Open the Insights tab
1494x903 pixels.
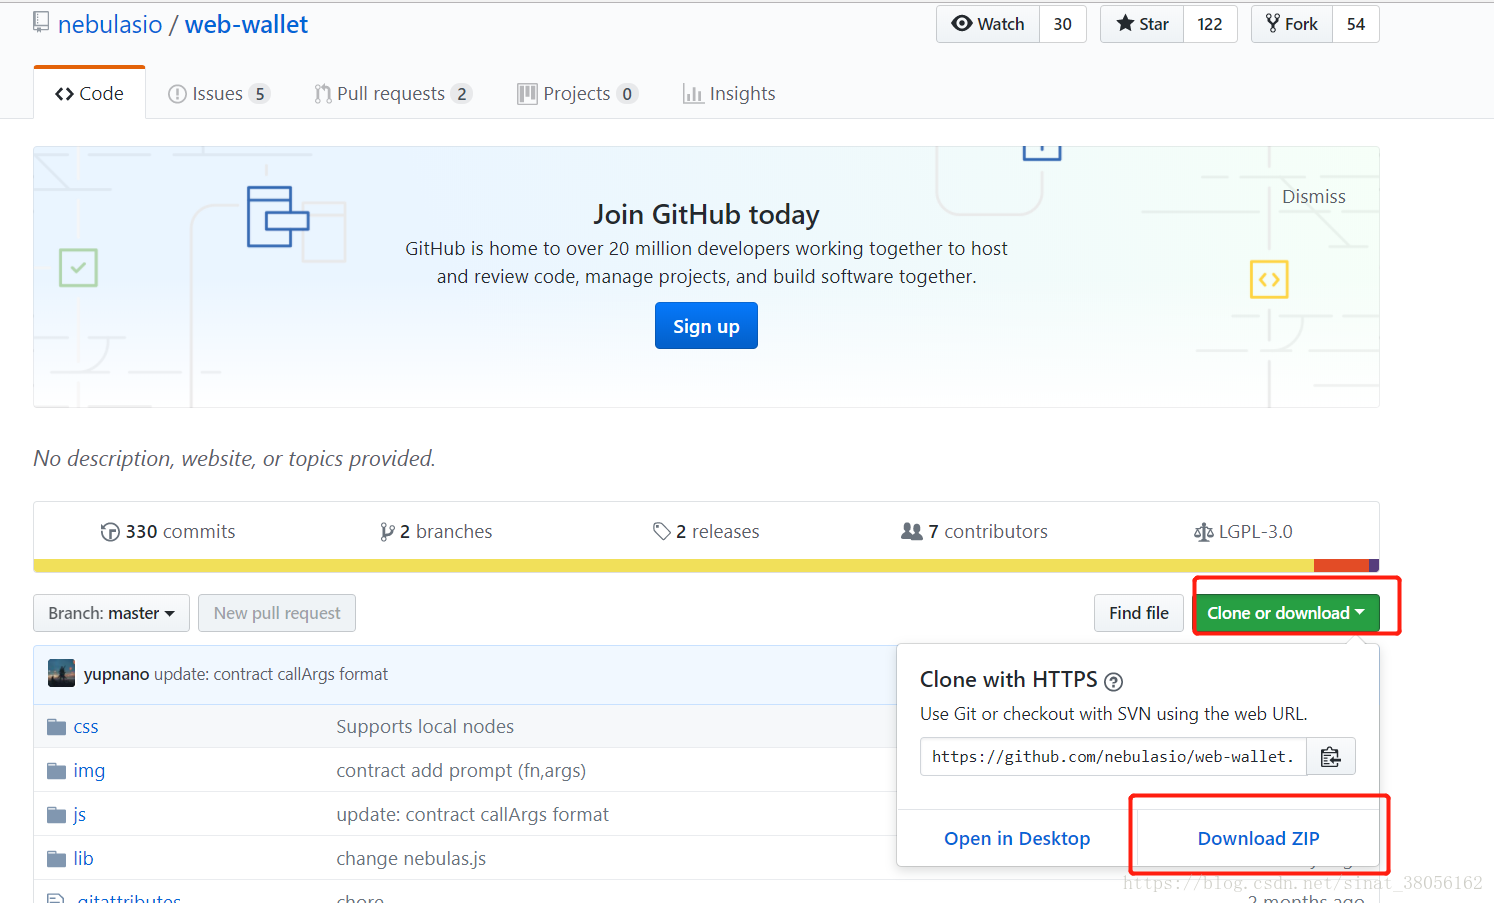(x=729, y=93)
